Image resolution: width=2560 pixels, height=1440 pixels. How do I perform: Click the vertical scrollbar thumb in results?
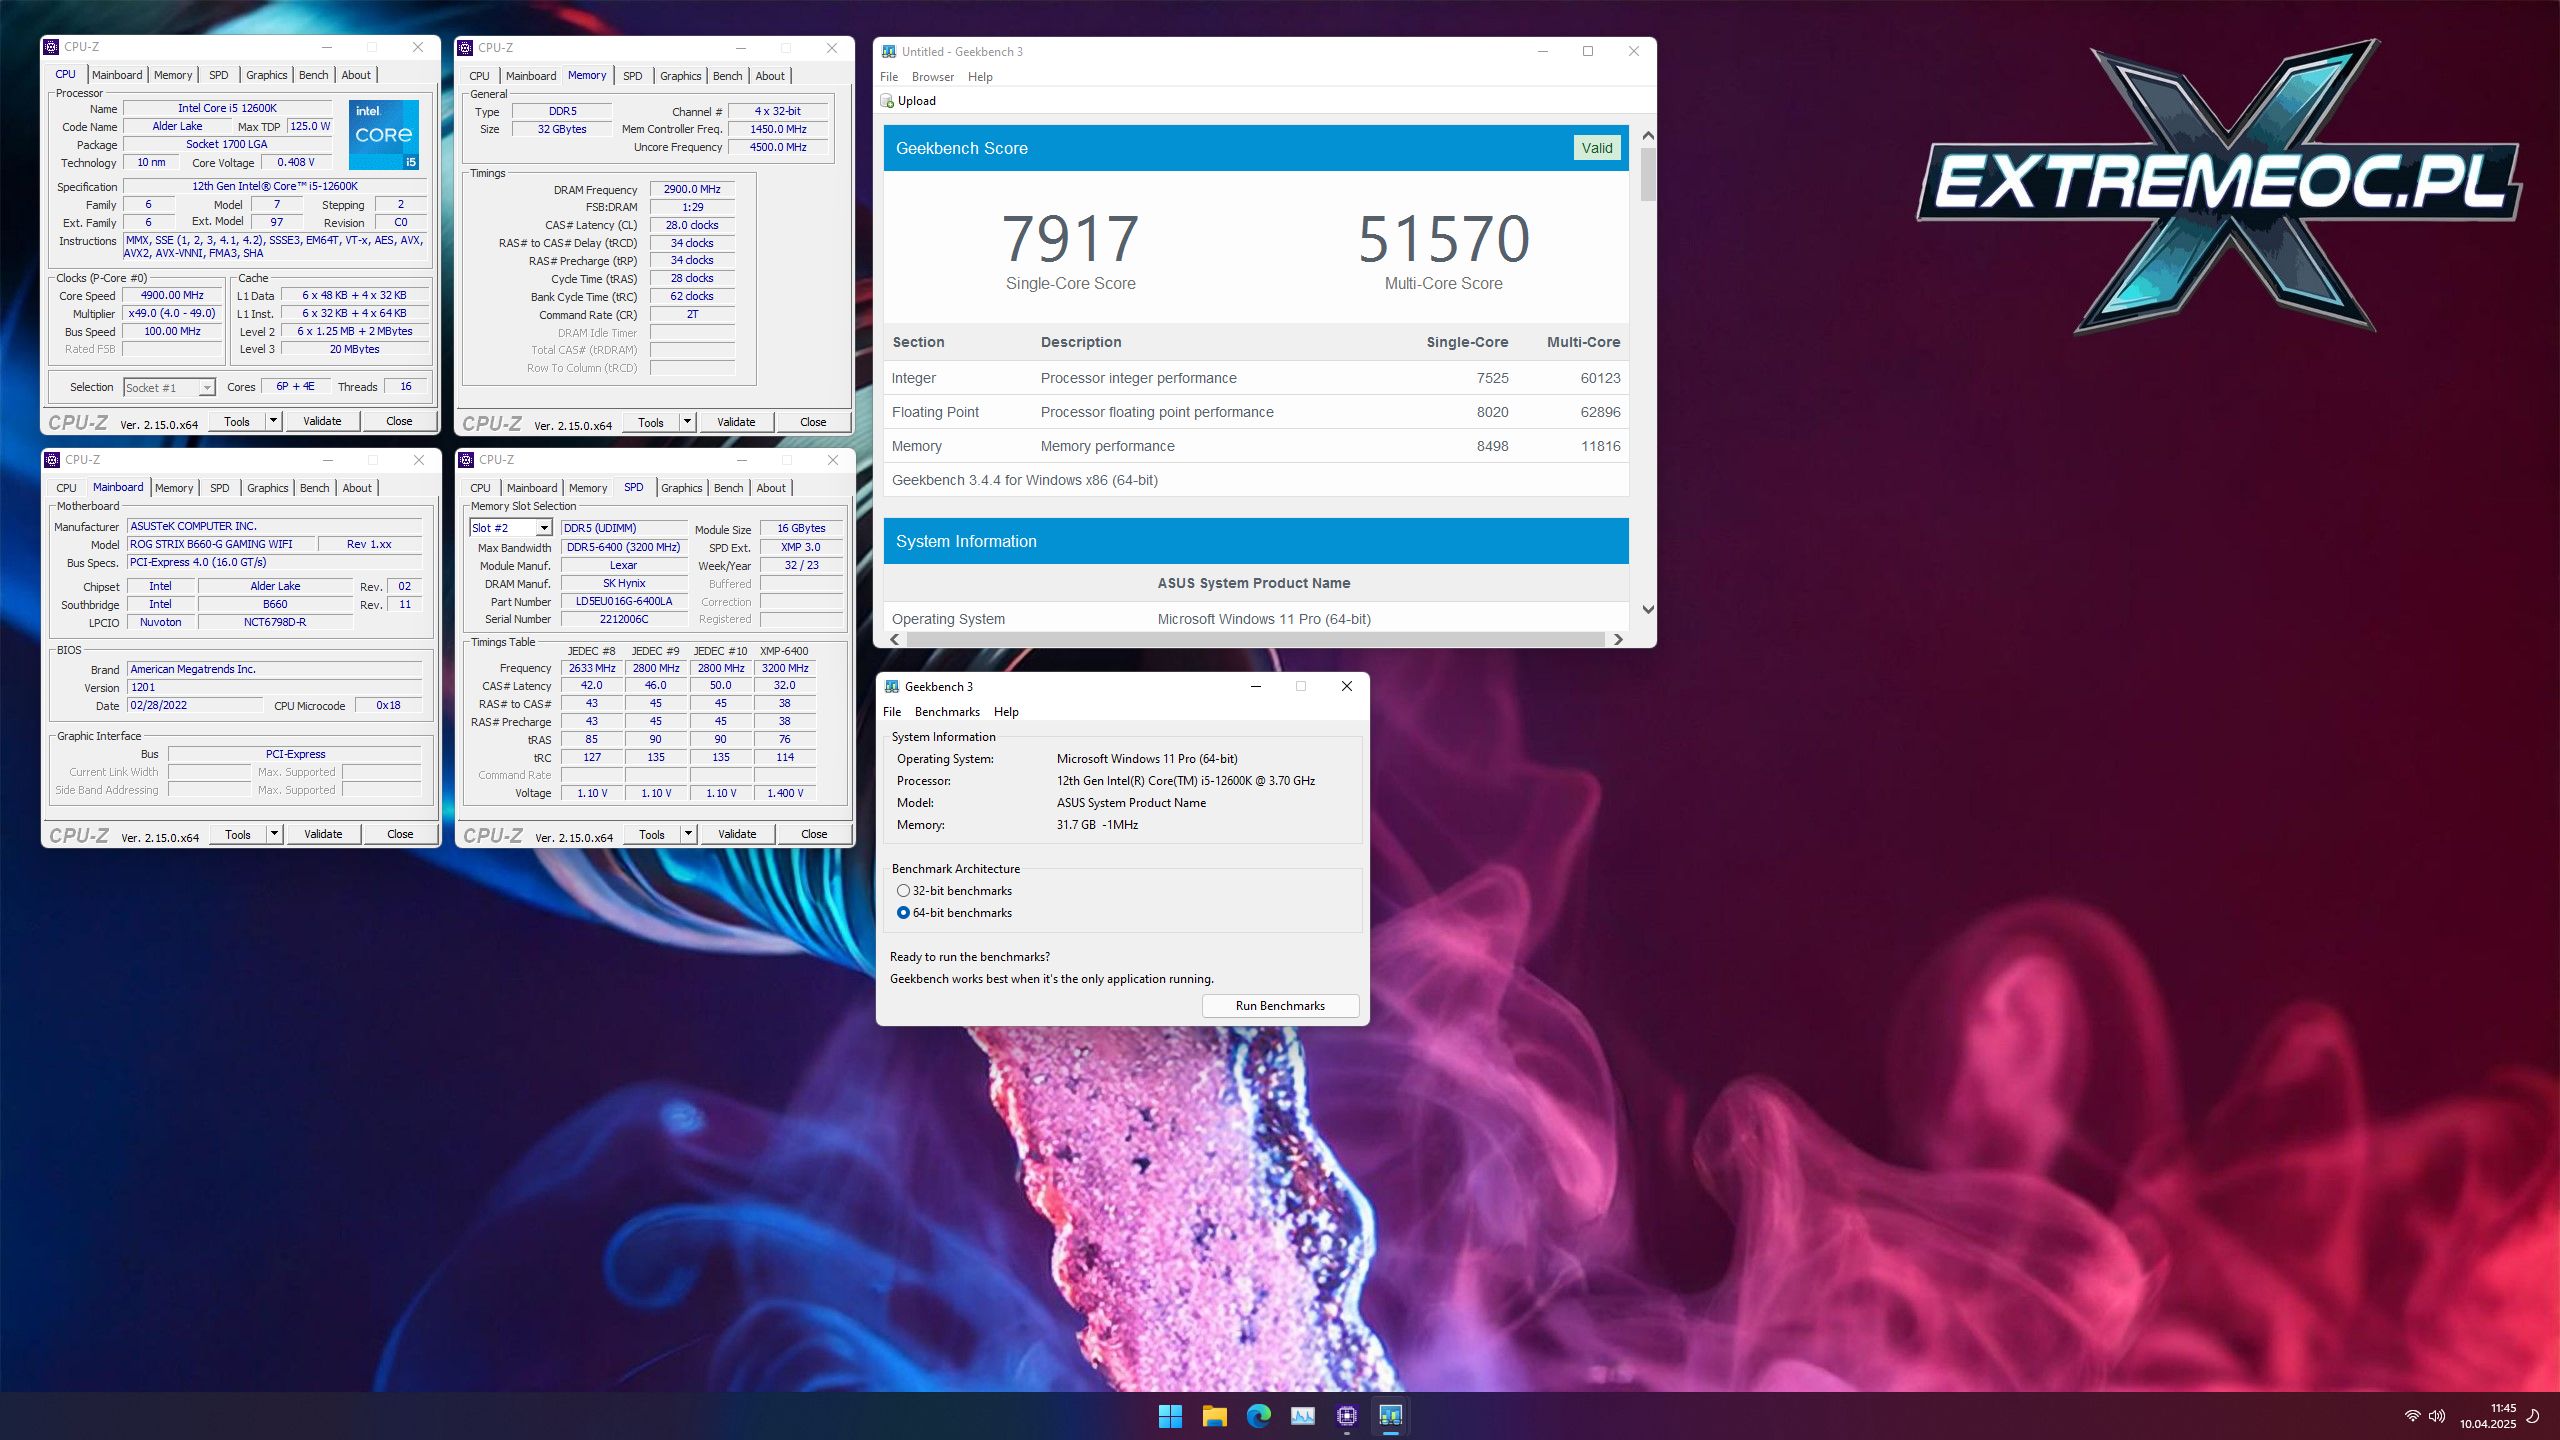tap(1648, 174)
